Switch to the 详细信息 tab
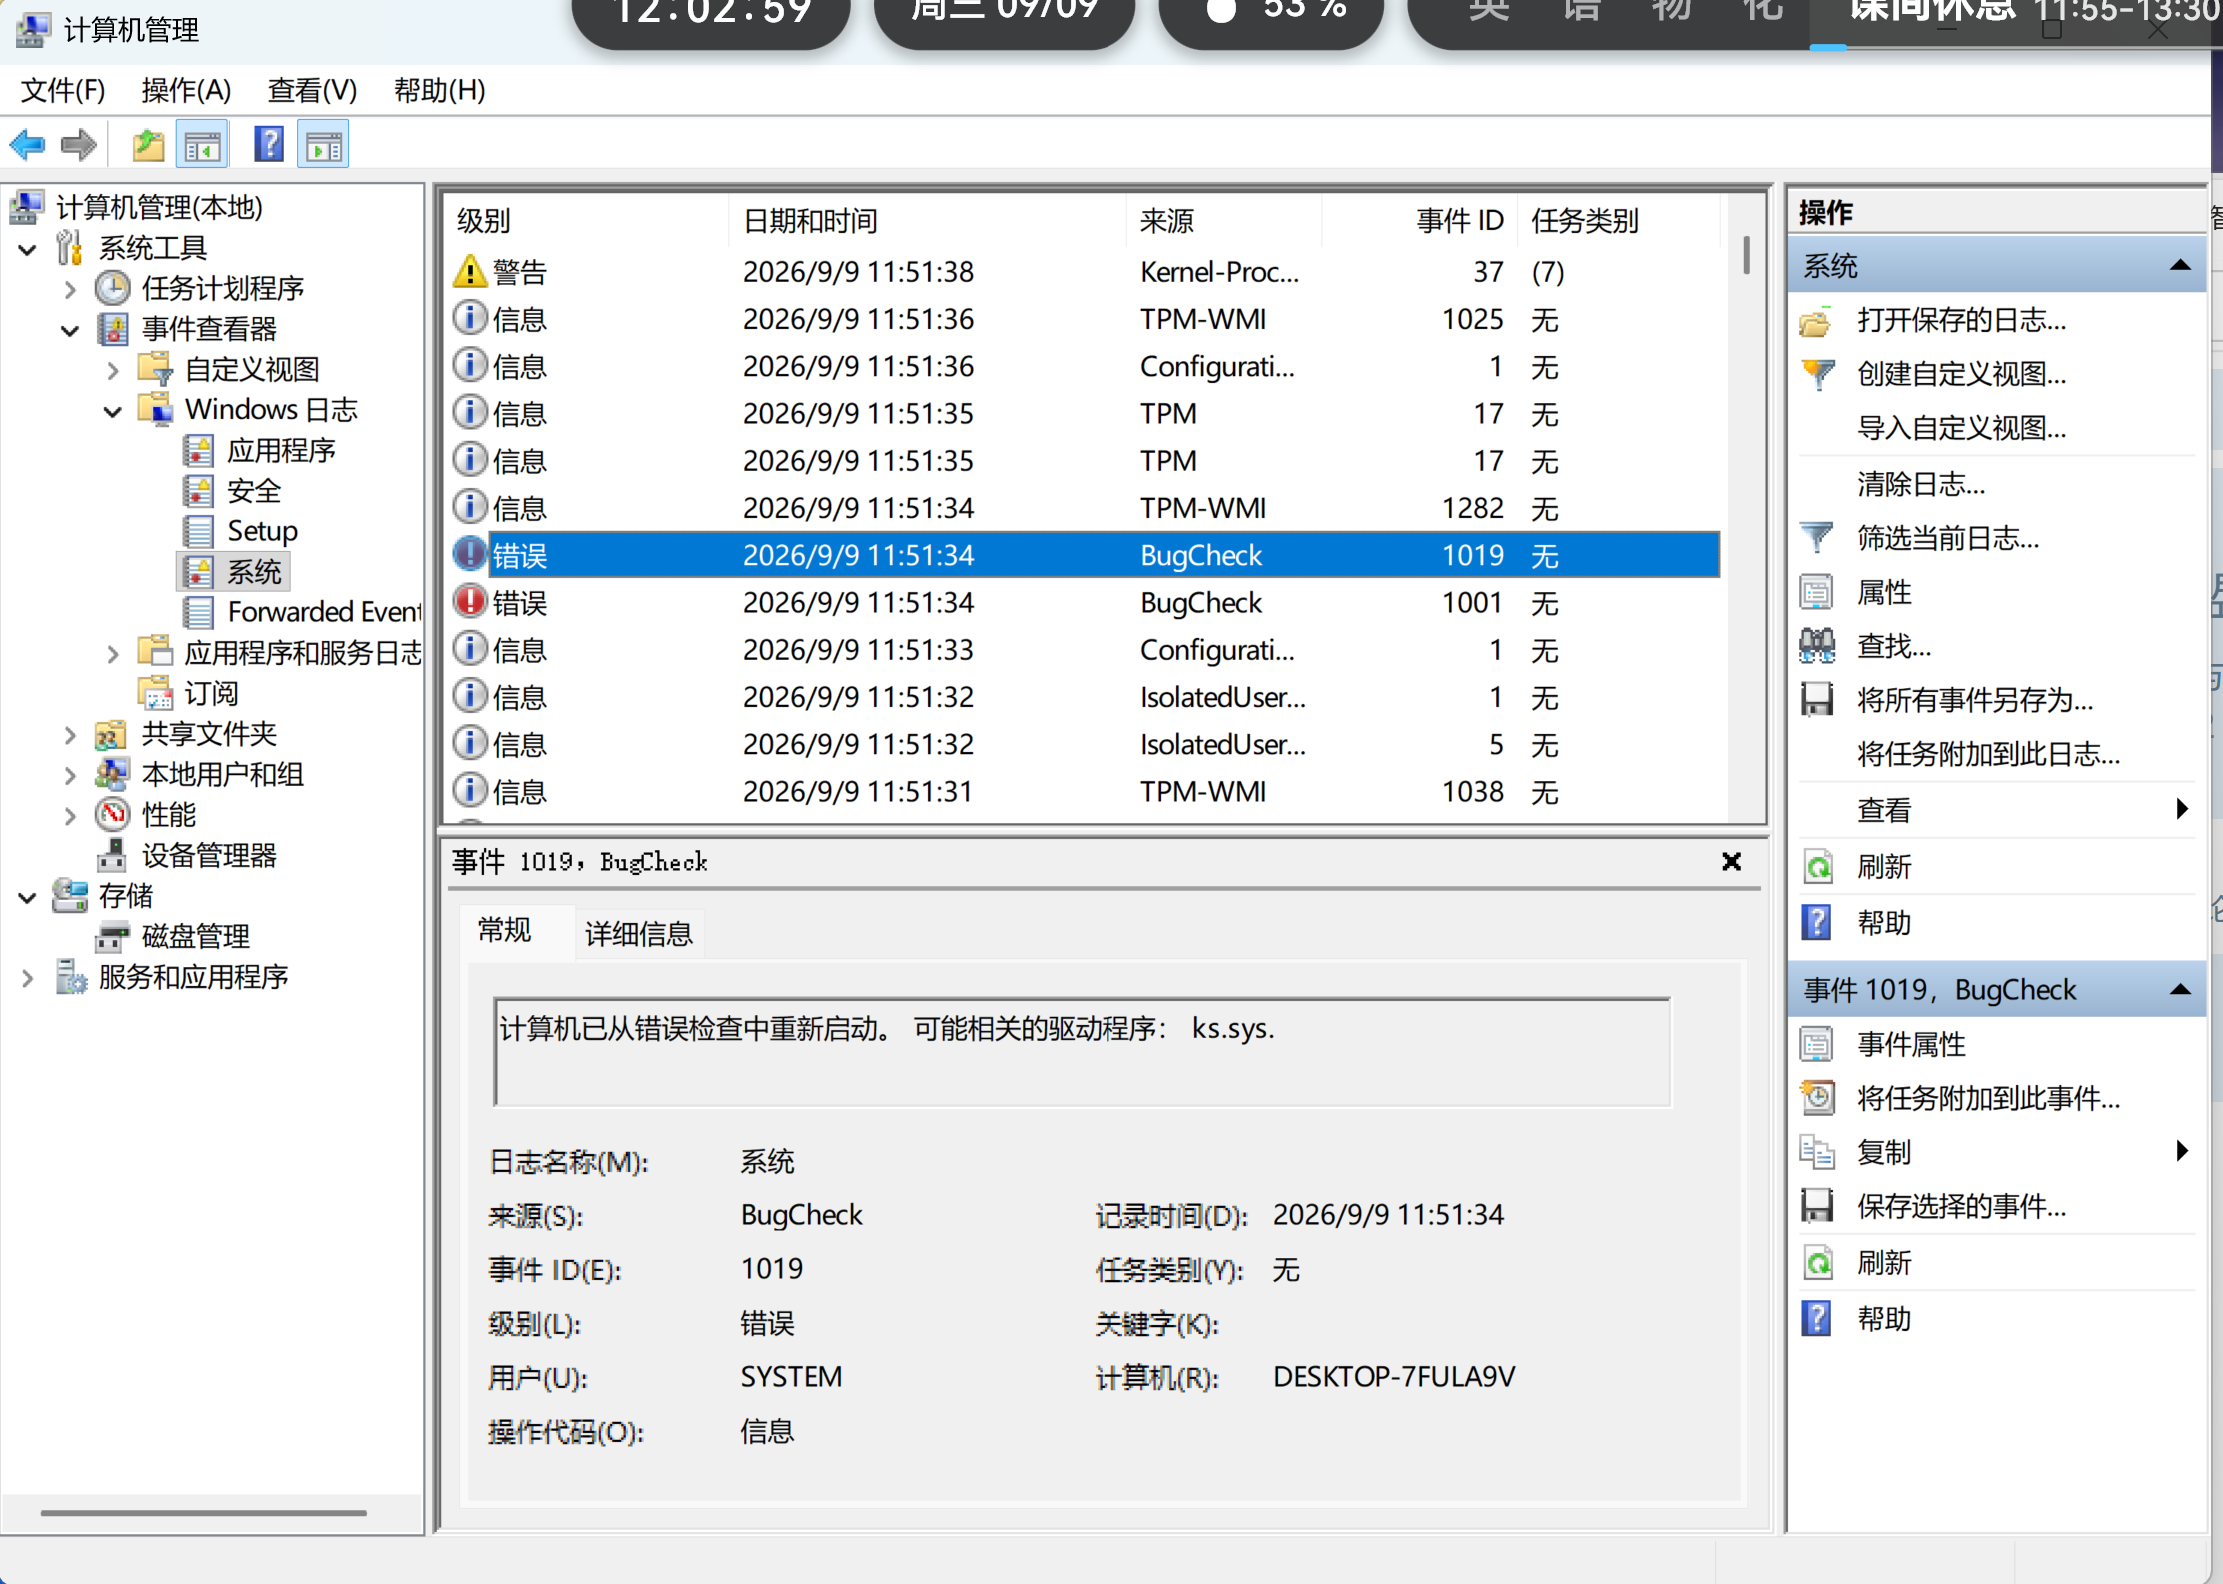 click(638, 934)
